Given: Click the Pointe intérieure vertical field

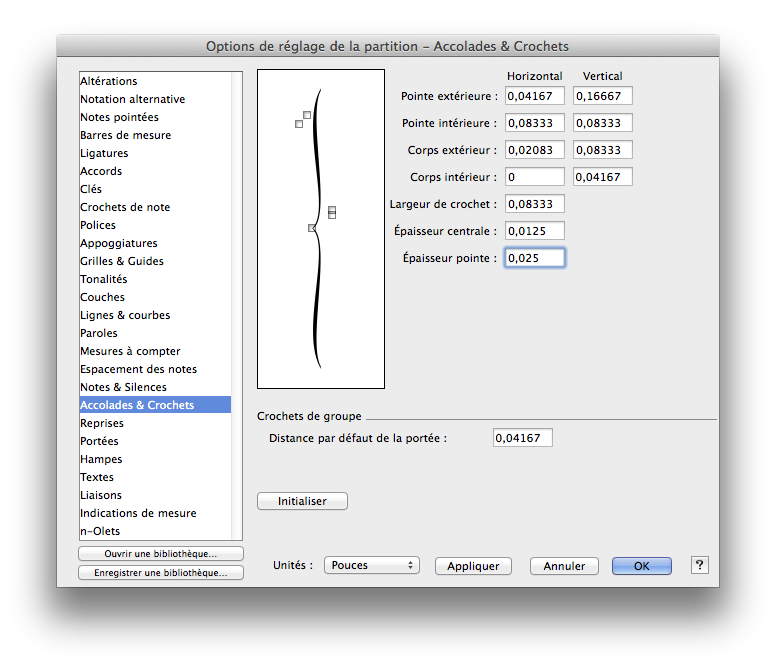Looking at the screenshot, I should coord(602,123).
